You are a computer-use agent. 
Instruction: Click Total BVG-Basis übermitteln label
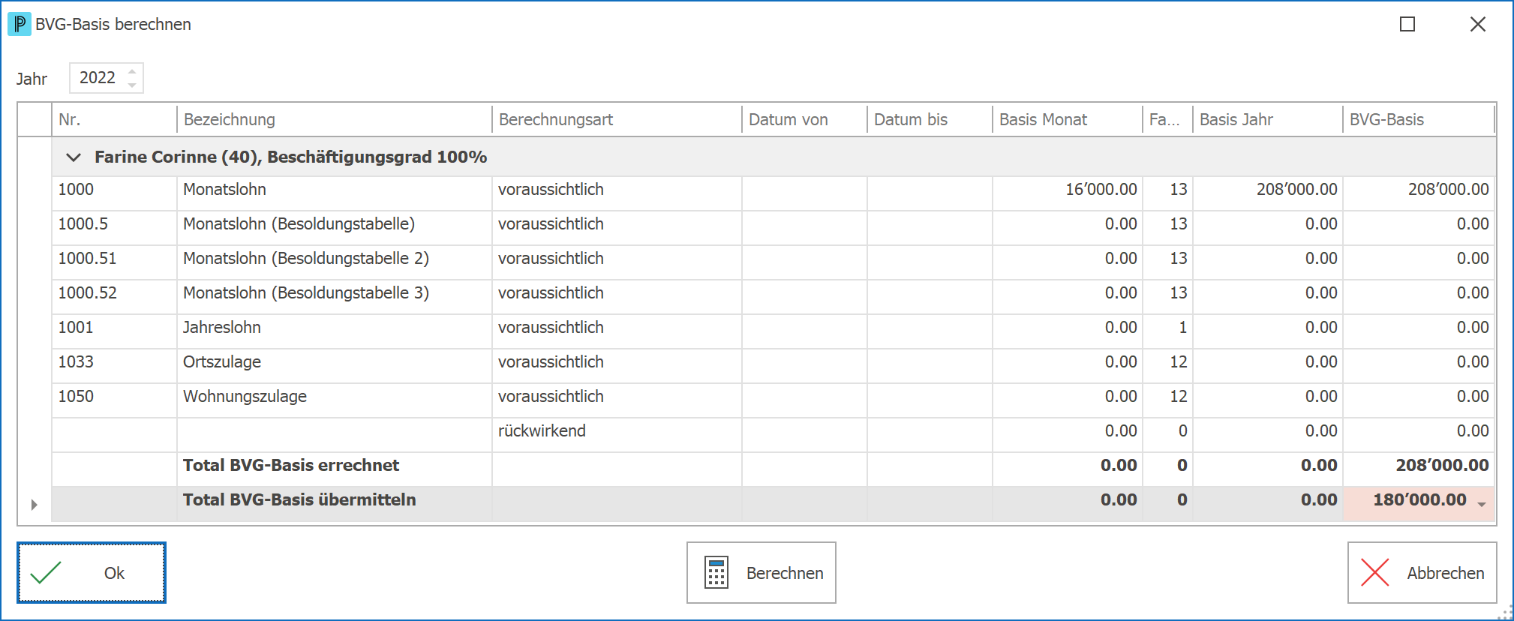(x=300, y=500)
